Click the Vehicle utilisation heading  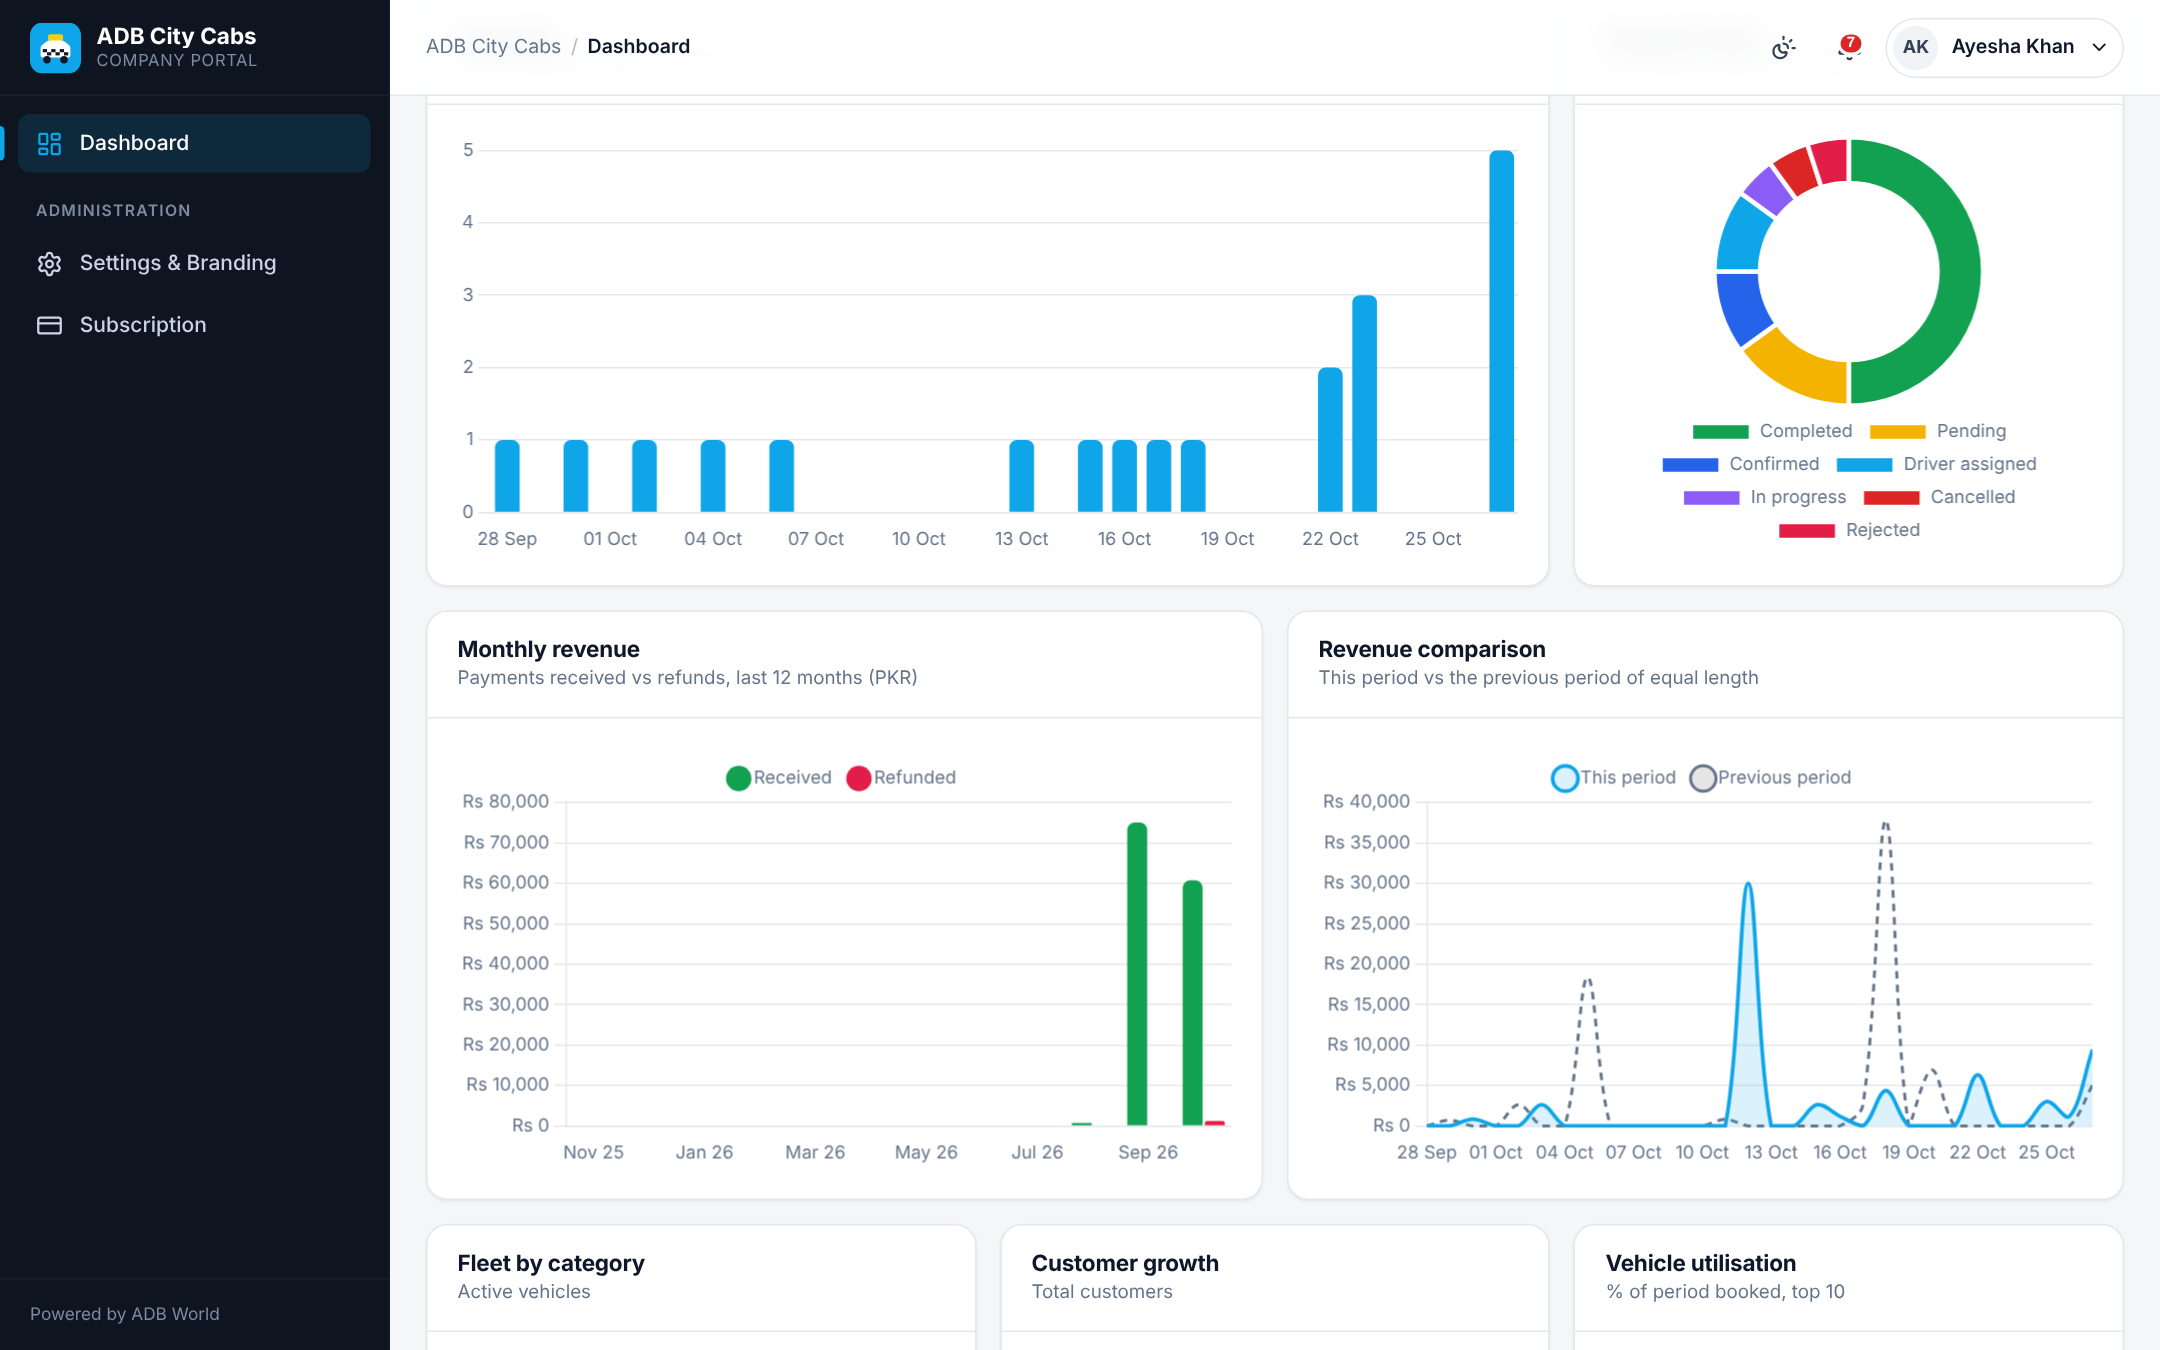point(1700,1263)
